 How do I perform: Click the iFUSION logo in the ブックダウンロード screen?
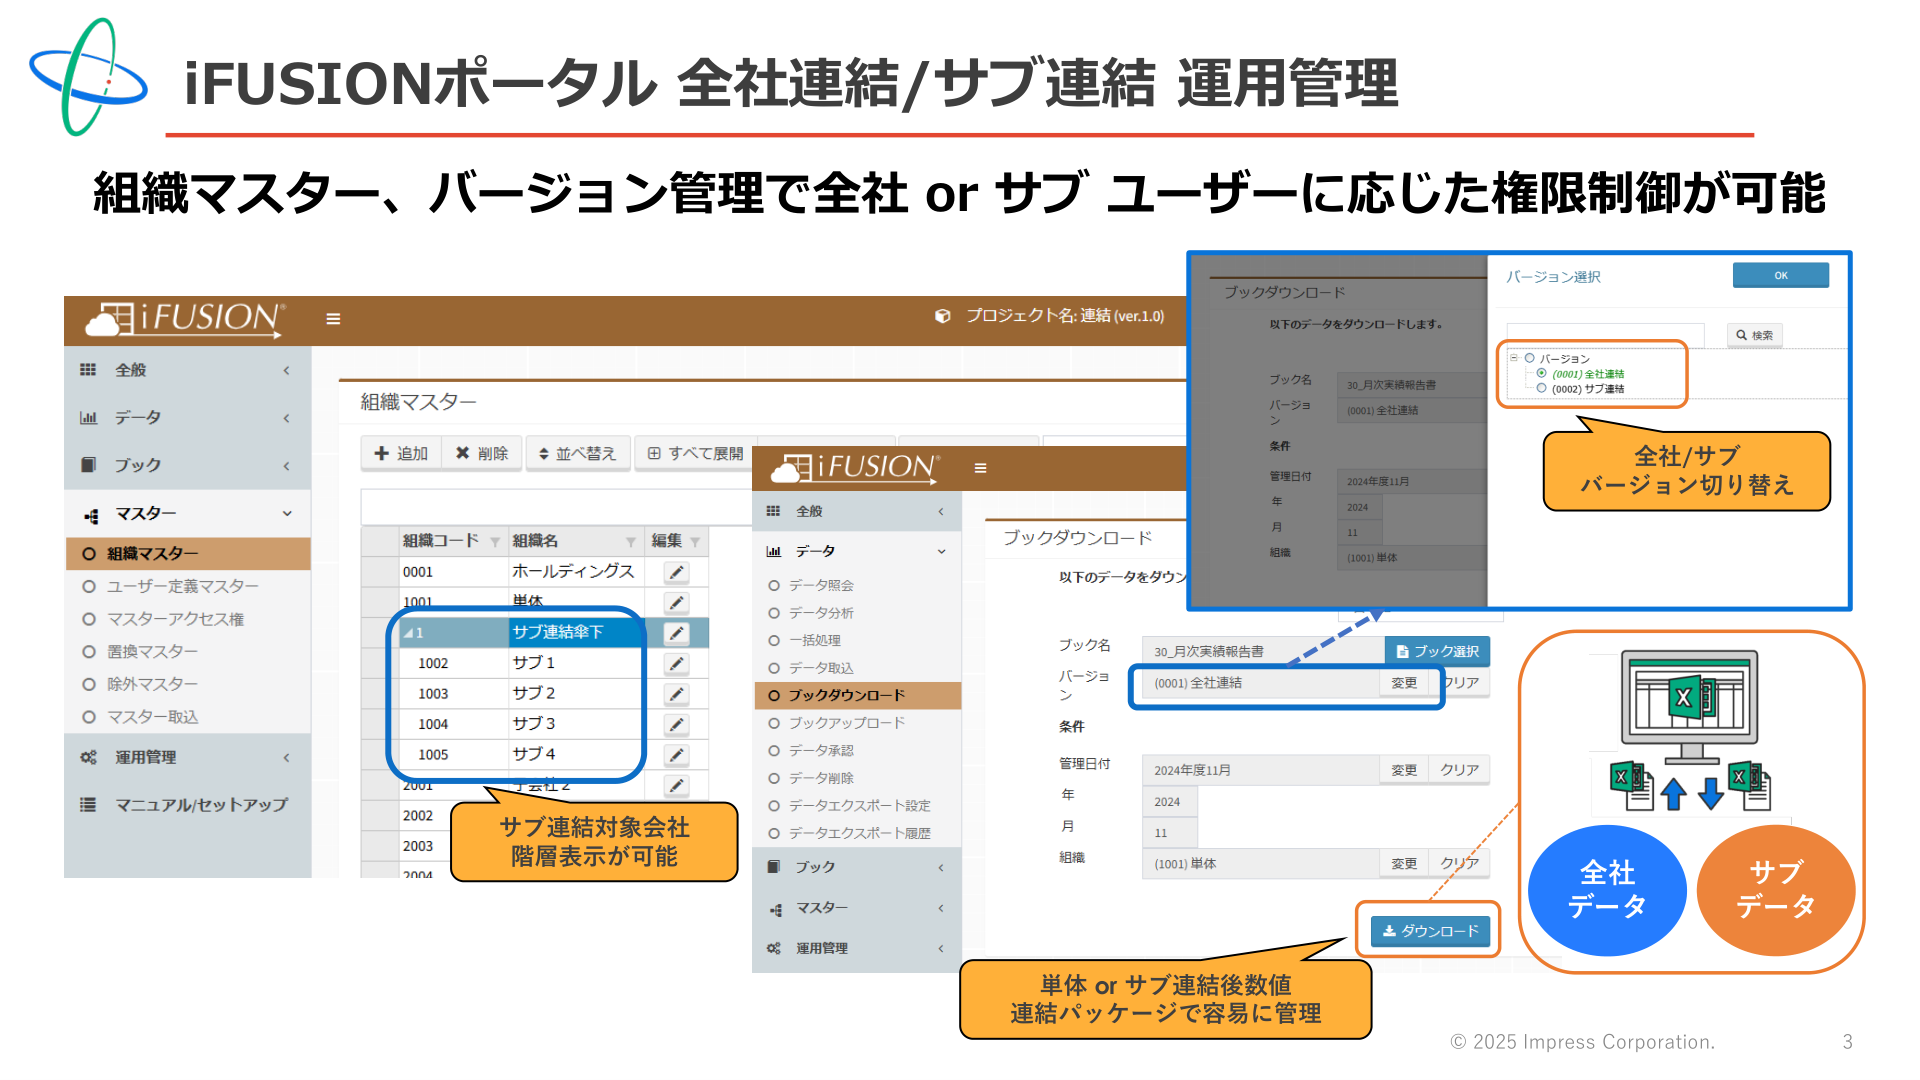point(855,467)
